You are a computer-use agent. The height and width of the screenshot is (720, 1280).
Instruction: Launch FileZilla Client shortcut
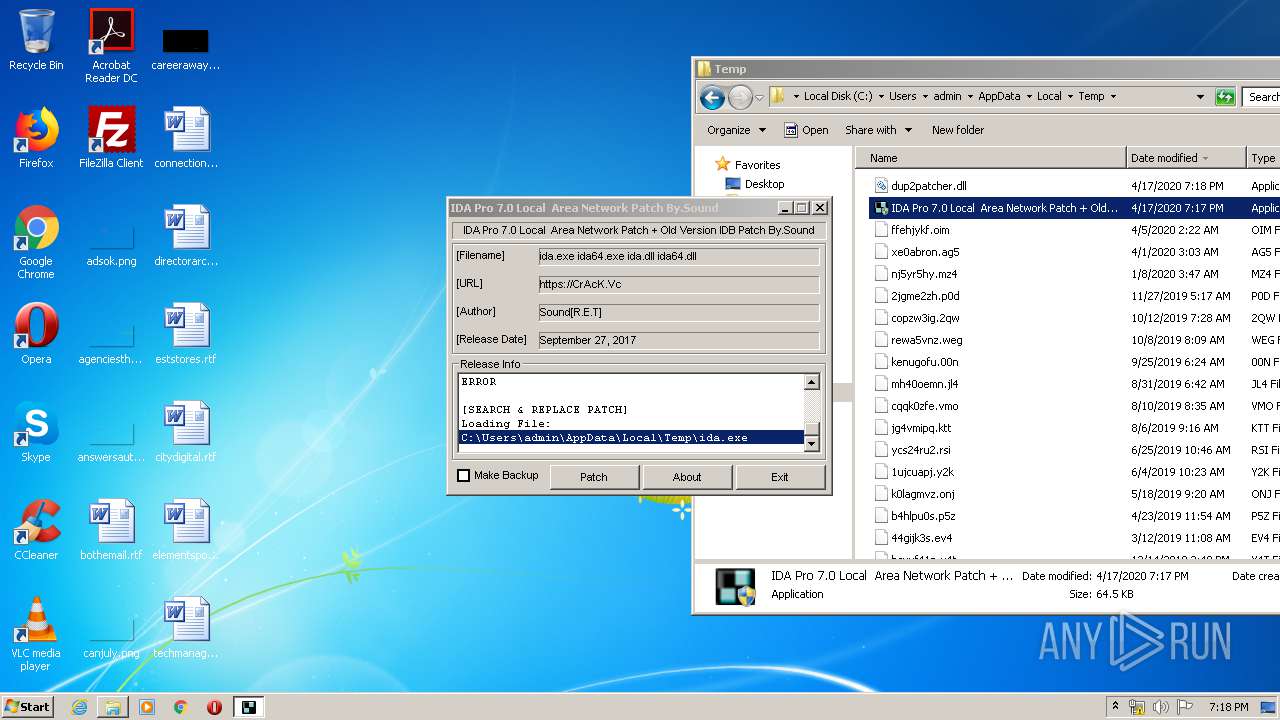point(111,138)
